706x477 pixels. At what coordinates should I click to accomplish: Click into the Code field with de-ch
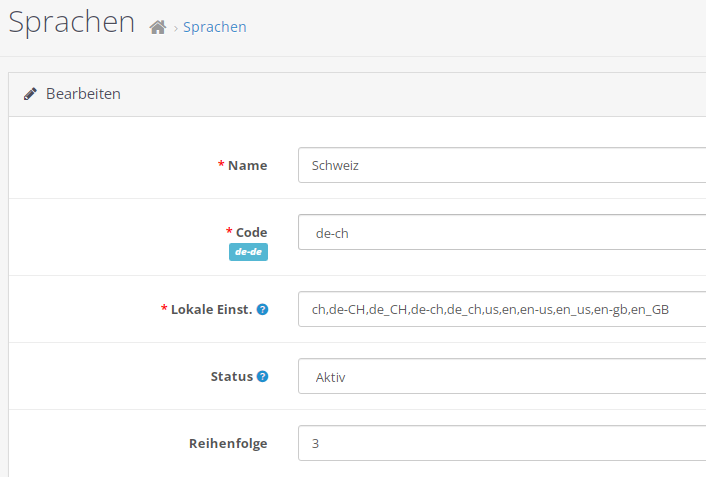502,232
